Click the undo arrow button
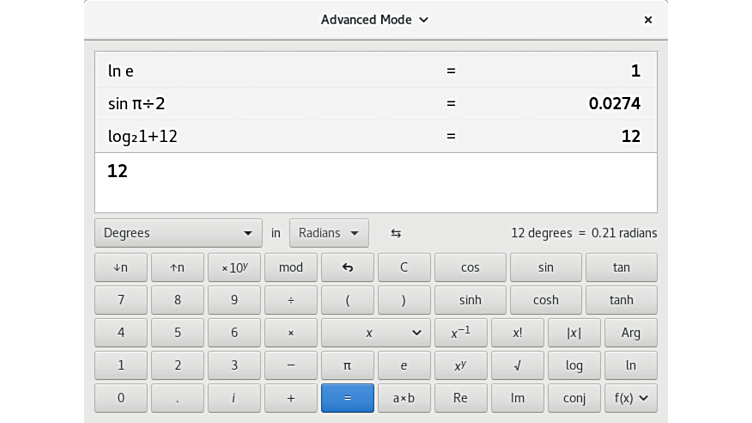This screenshot has height=423, width=752. click(x=347, y=268)
